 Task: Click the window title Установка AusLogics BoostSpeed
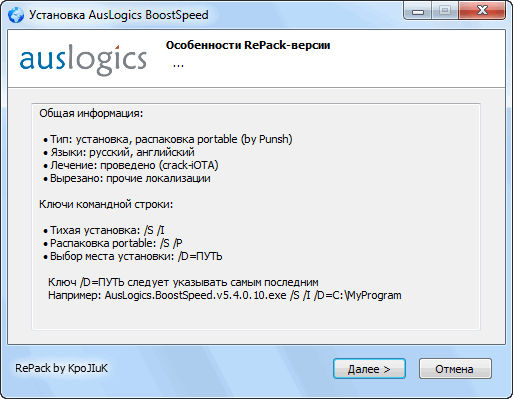[x=119, y=15]
